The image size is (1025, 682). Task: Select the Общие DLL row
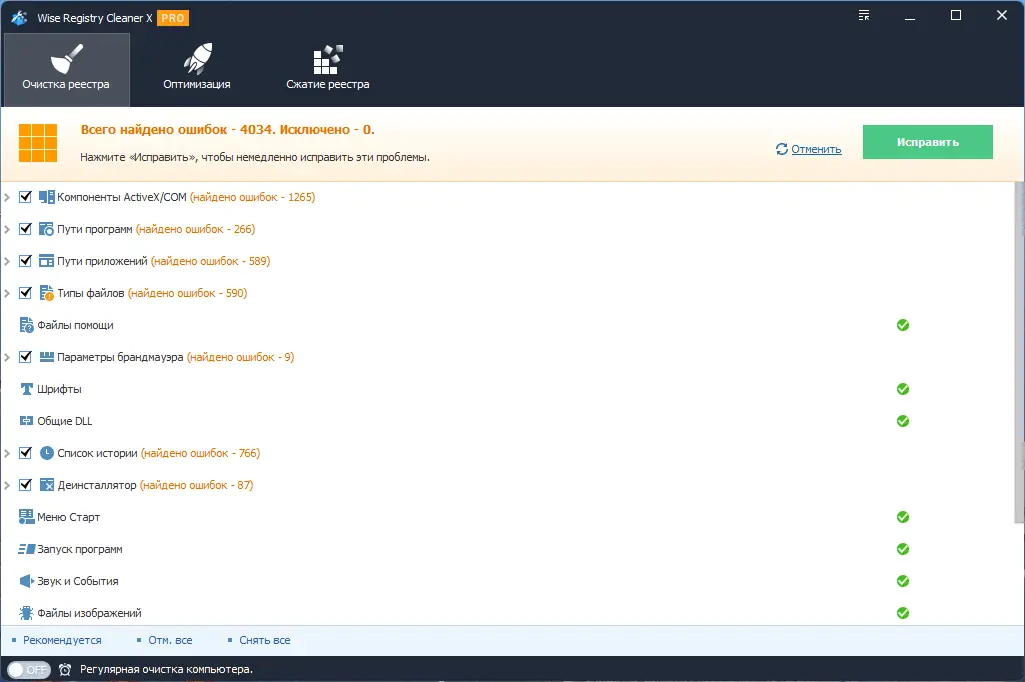tap(507, 421)
